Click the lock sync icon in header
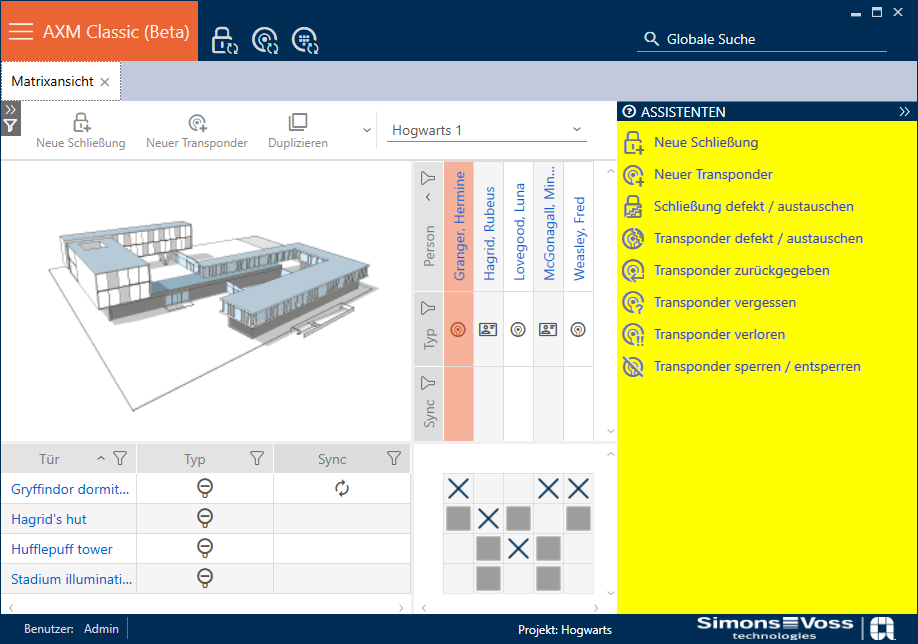This screenshot has width=918, height=644. click(x=225, y=40)
